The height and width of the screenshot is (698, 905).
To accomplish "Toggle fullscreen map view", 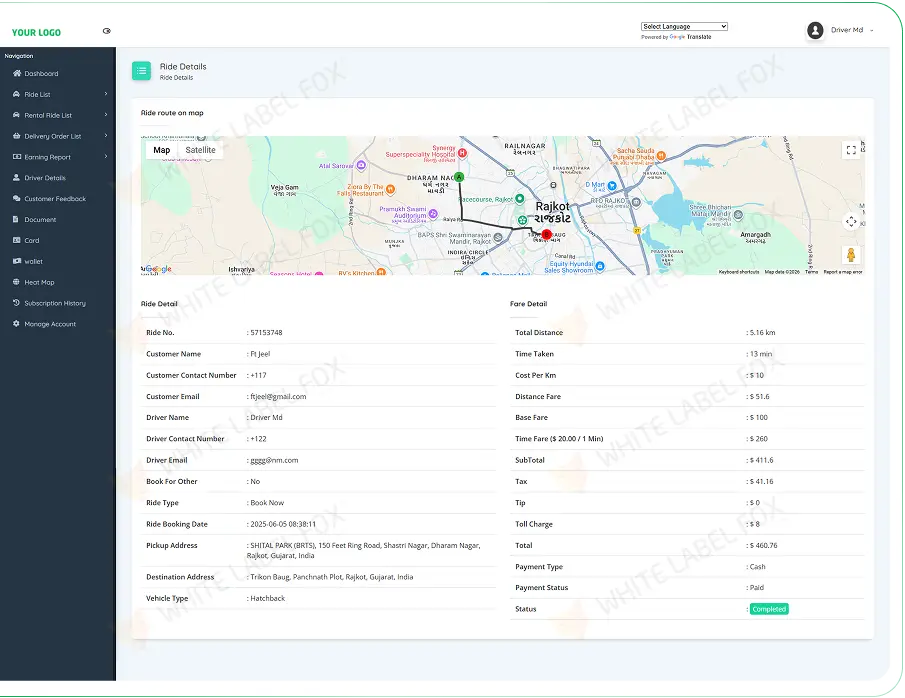I will coord(851,150).
